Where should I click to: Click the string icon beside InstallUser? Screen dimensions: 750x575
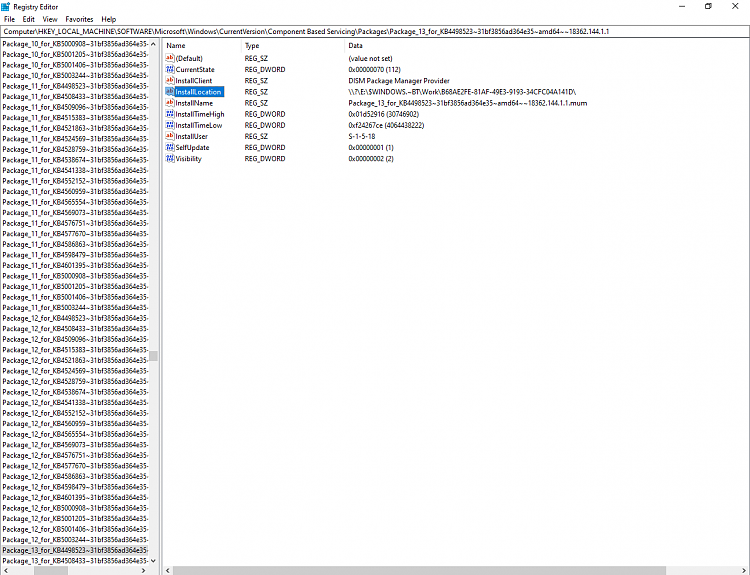170,136
